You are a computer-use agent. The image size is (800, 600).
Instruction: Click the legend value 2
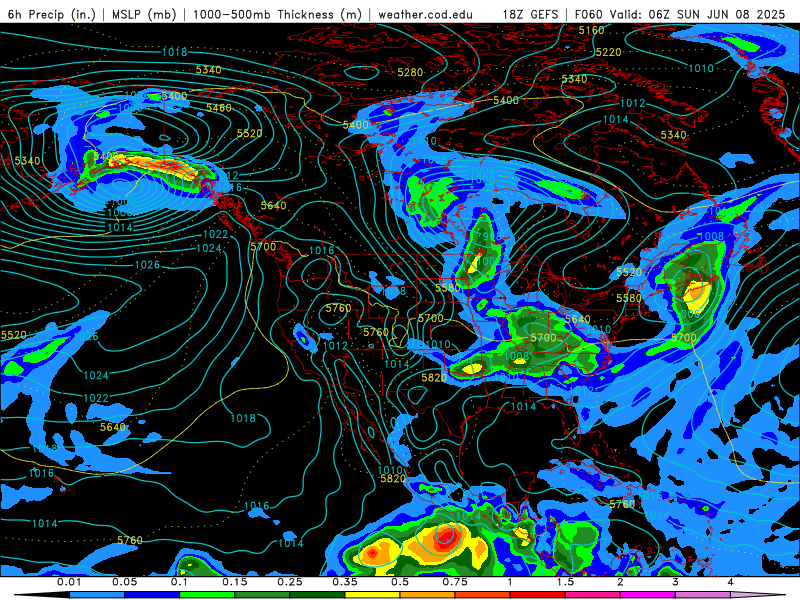pos(620,582)
